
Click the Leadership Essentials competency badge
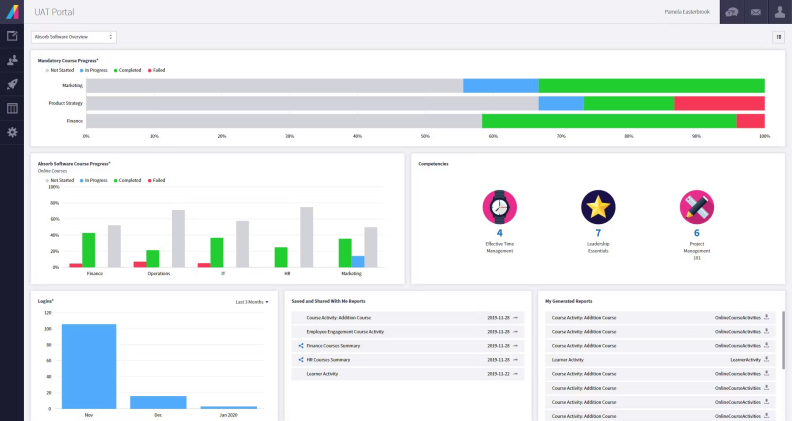[x=598, y=207]
